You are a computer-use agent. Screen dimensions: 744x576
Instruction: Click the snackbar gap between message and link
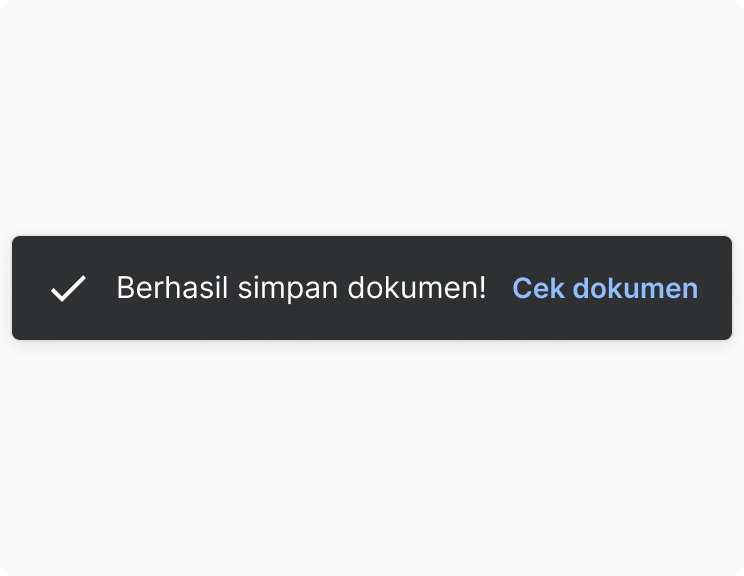[500, 288]
